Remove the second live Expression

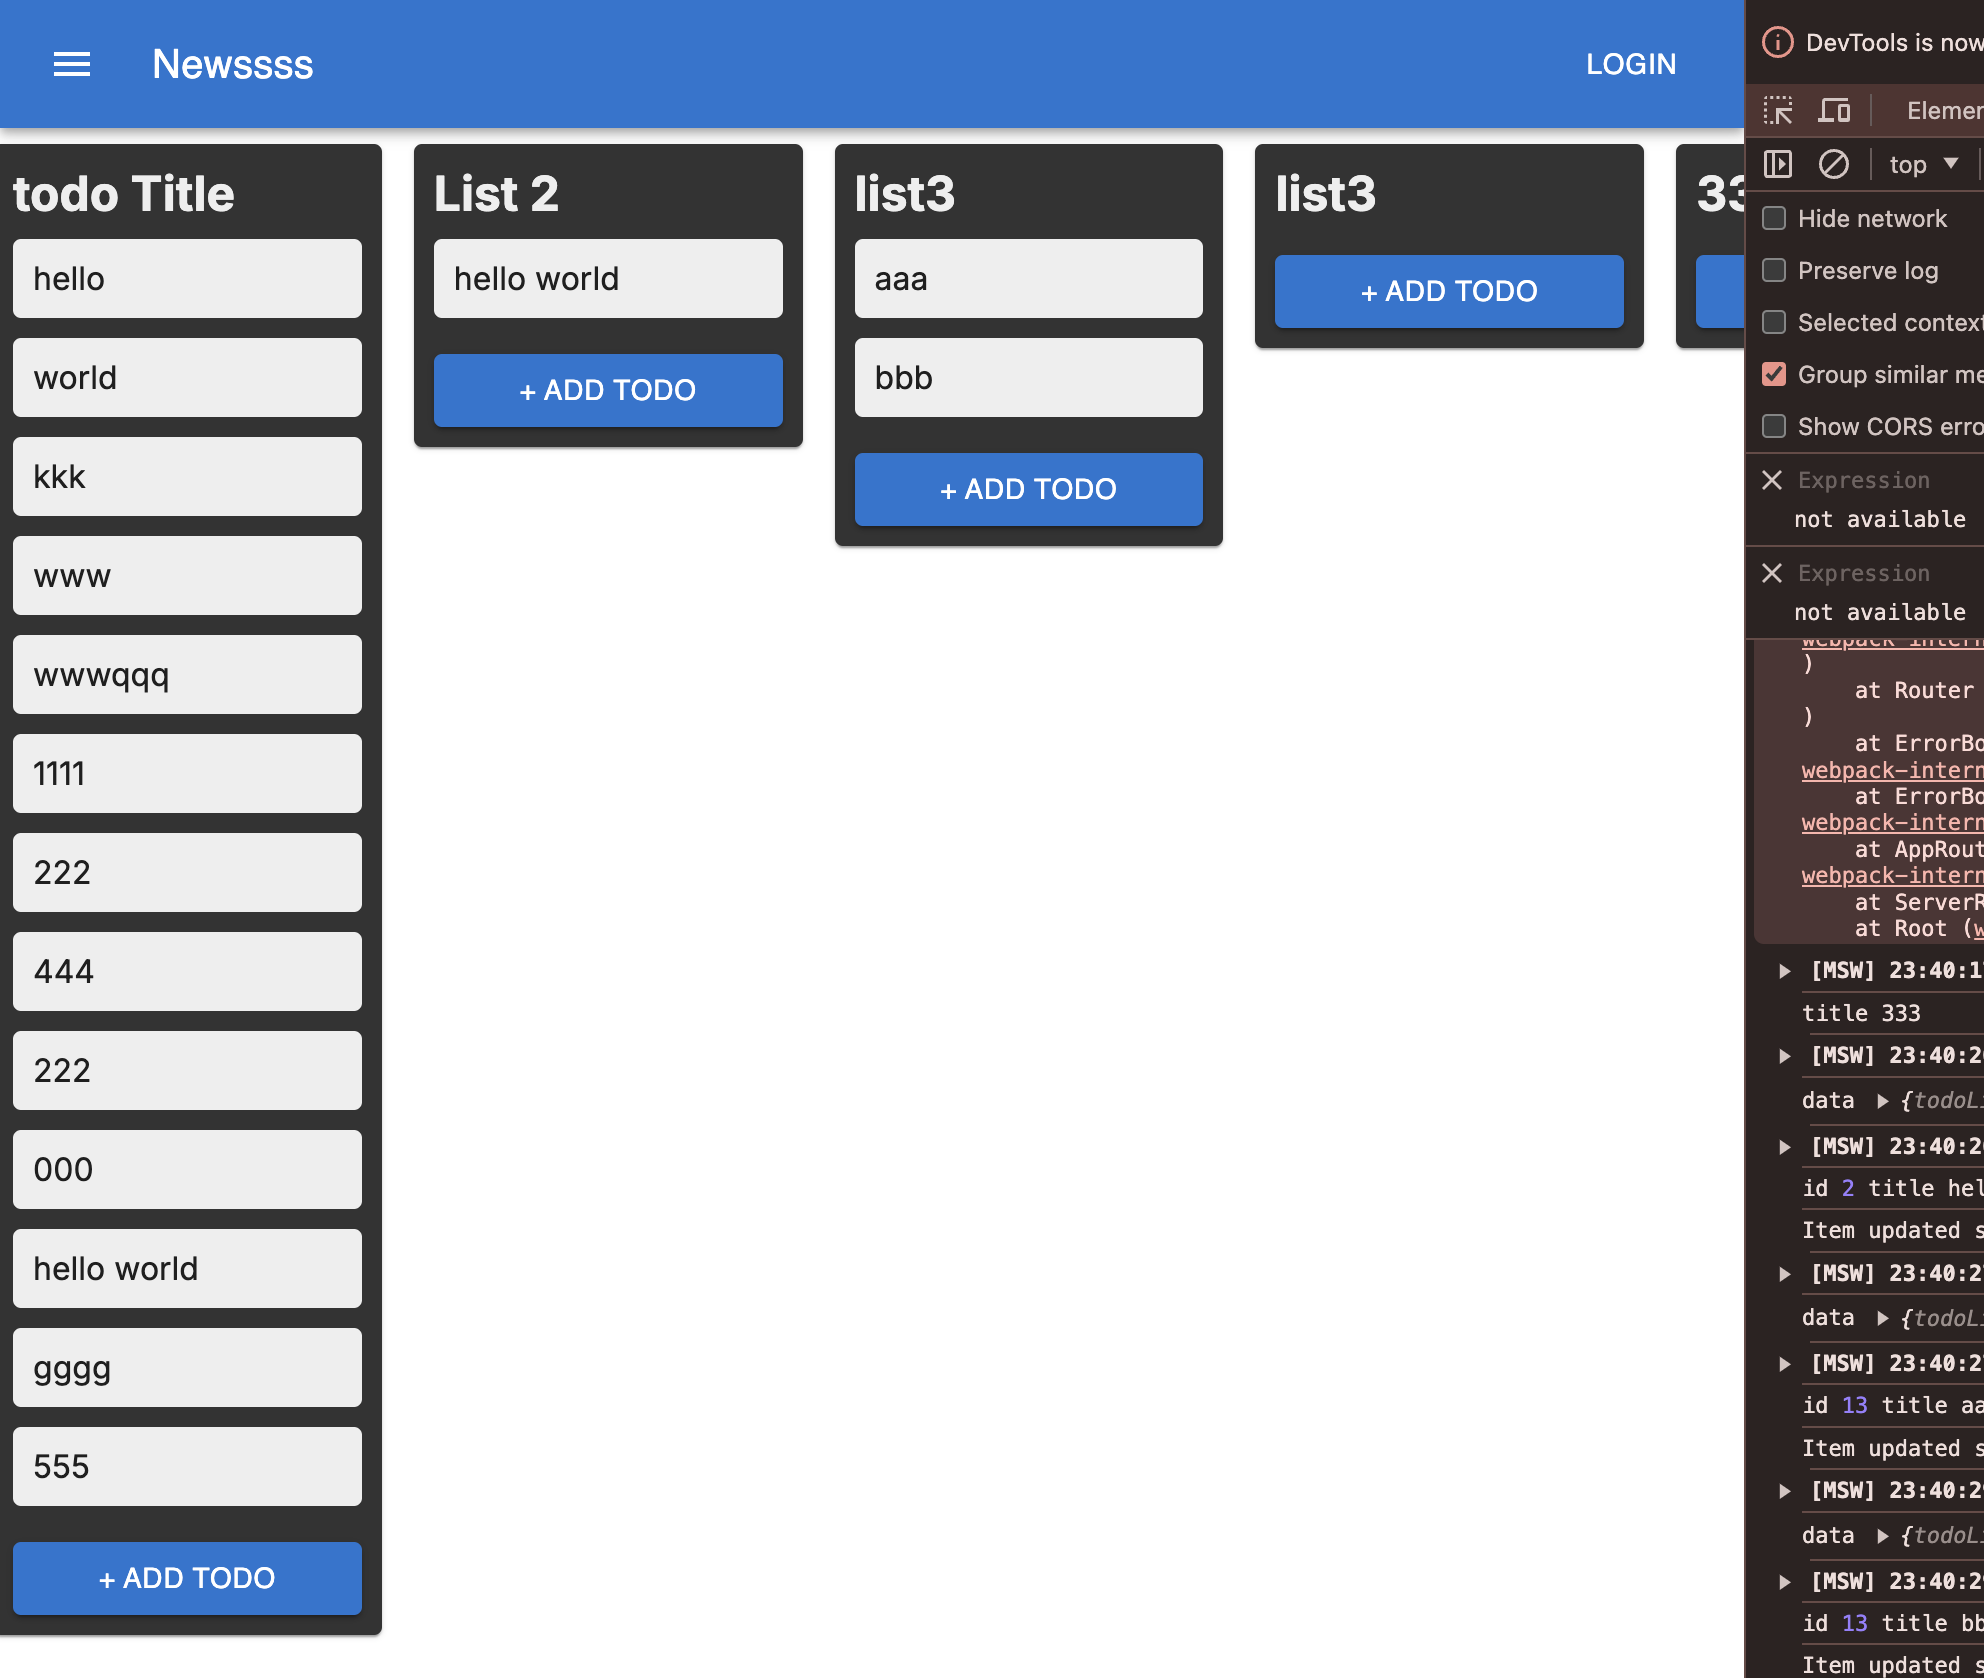1772,573
